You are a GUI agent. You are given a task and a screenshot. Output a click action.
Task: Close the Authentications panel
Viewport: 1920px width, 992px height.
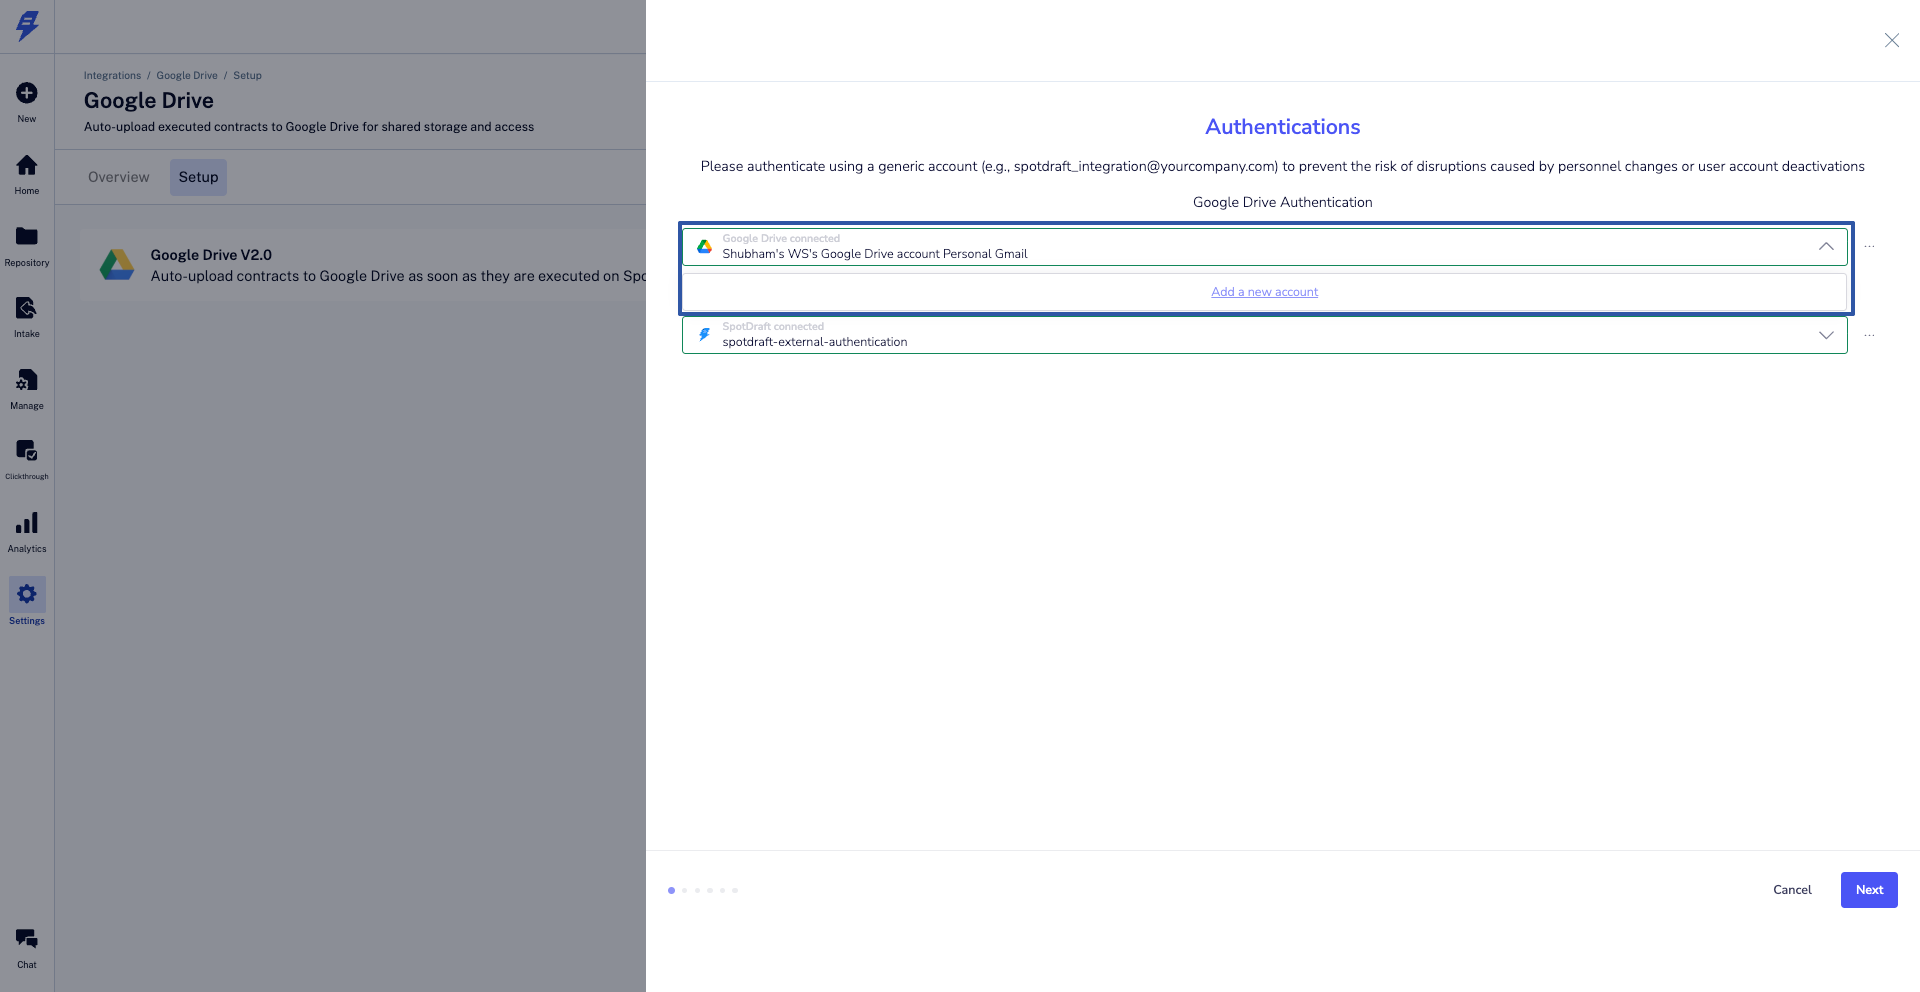[x=1892, y=40]
